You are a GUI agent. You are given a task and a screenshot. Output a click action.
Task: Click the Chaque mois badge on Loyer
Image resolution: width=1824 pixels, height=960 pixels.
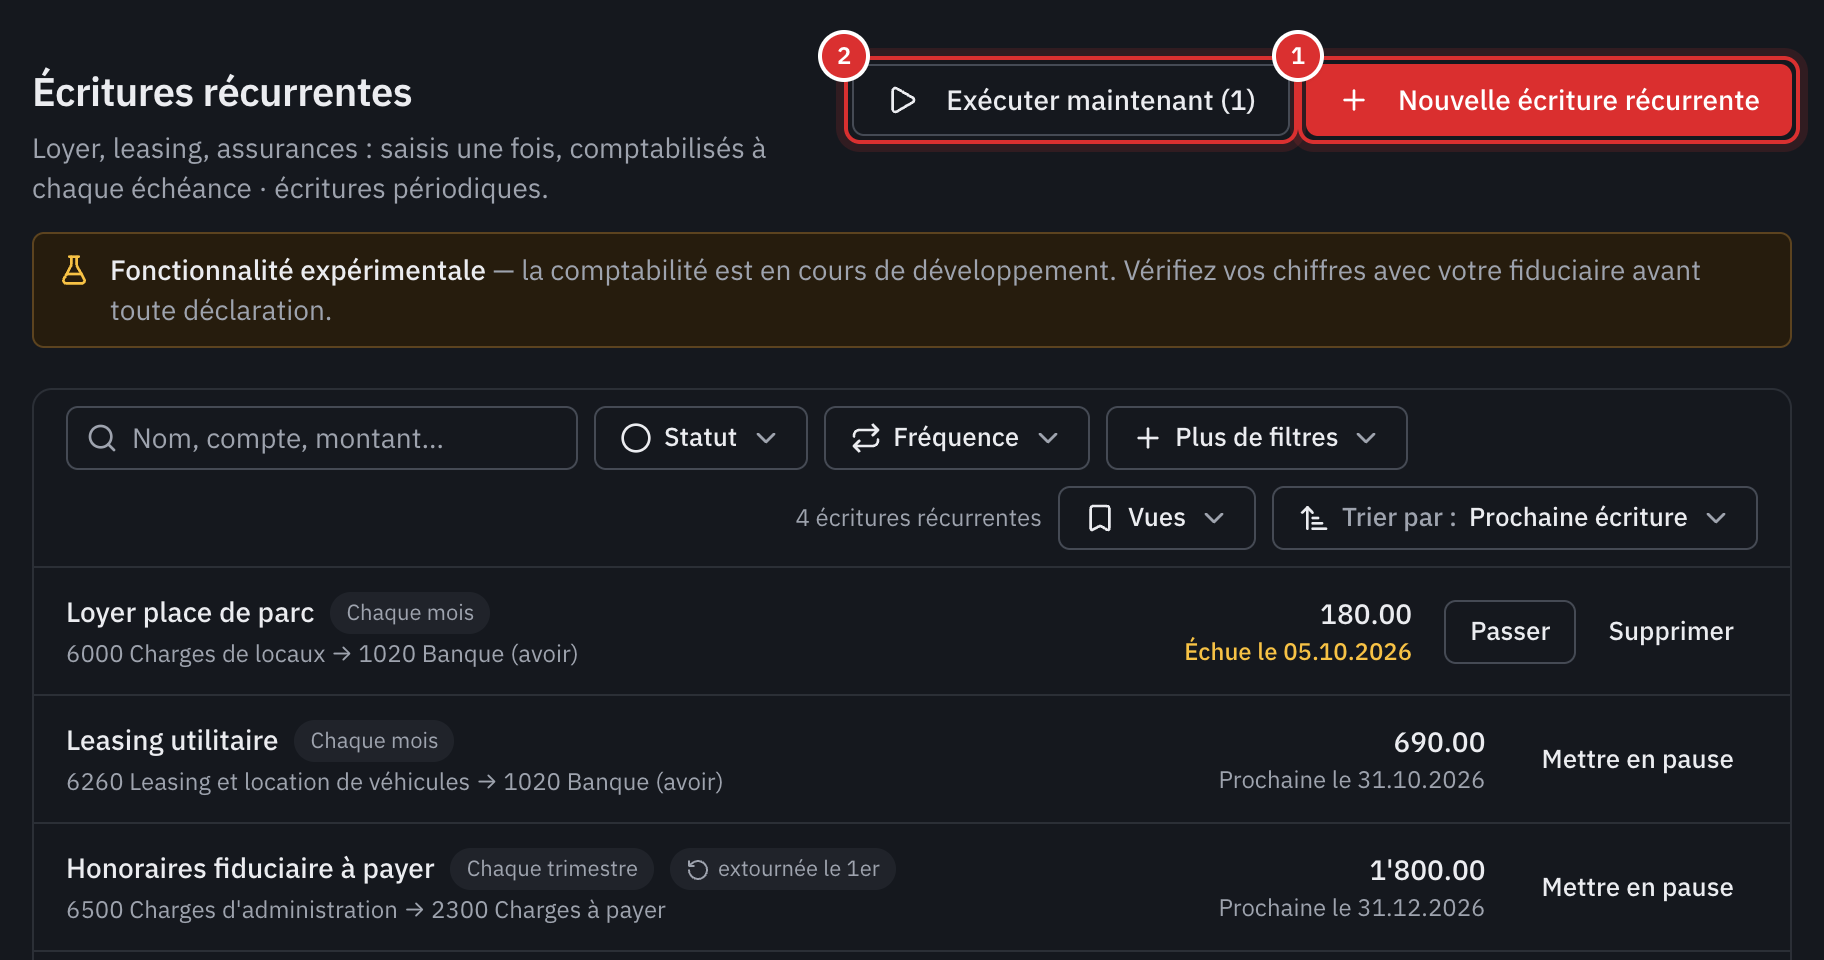click(x=410, y=613)
